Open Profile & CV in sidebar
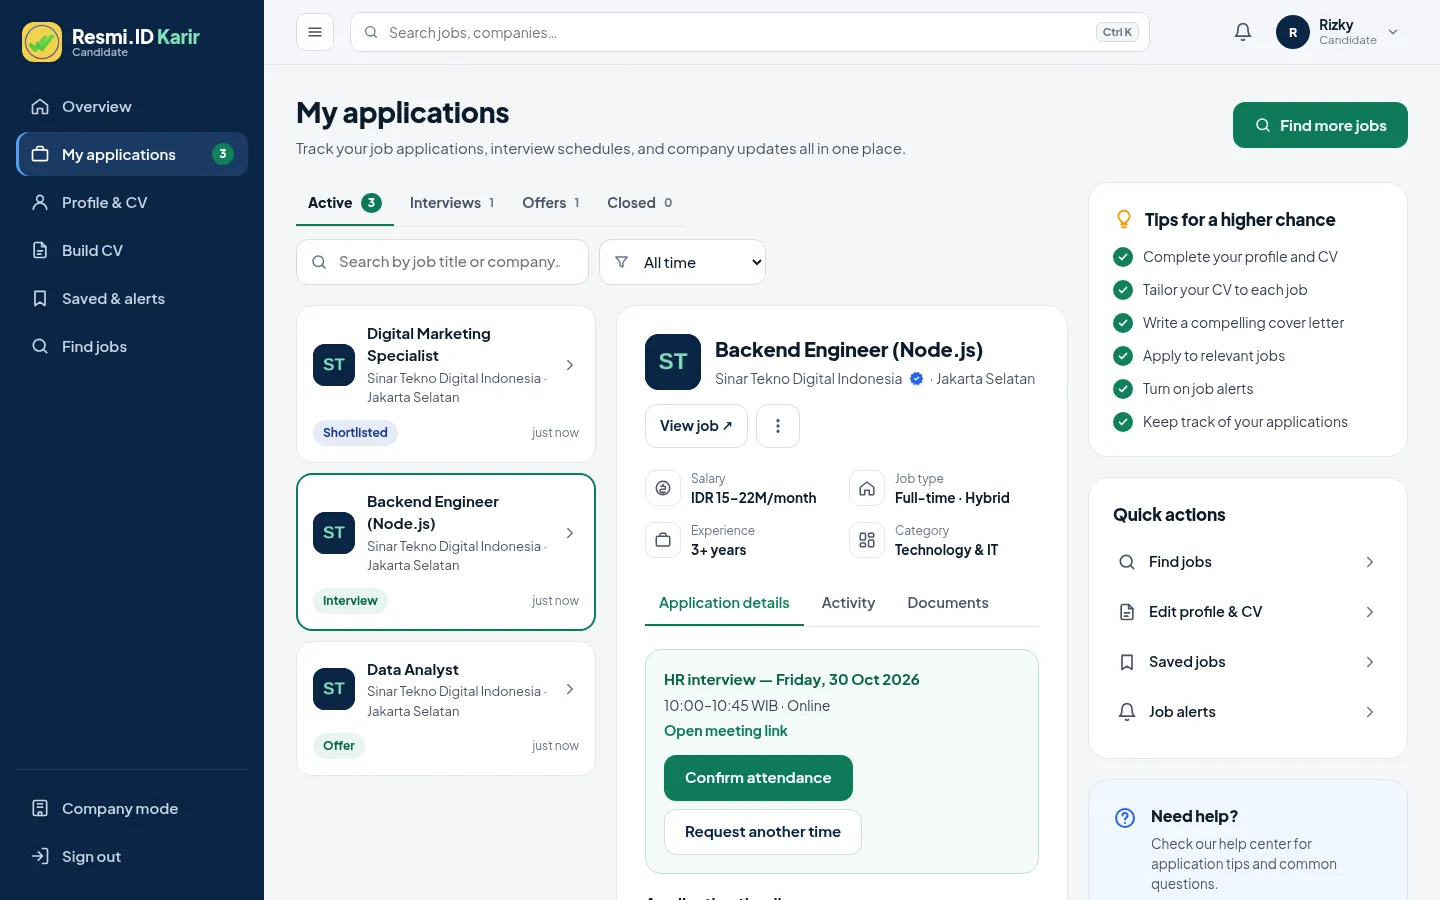The height and width of the screenshot is (900, 1440). [x=132, y=202]
